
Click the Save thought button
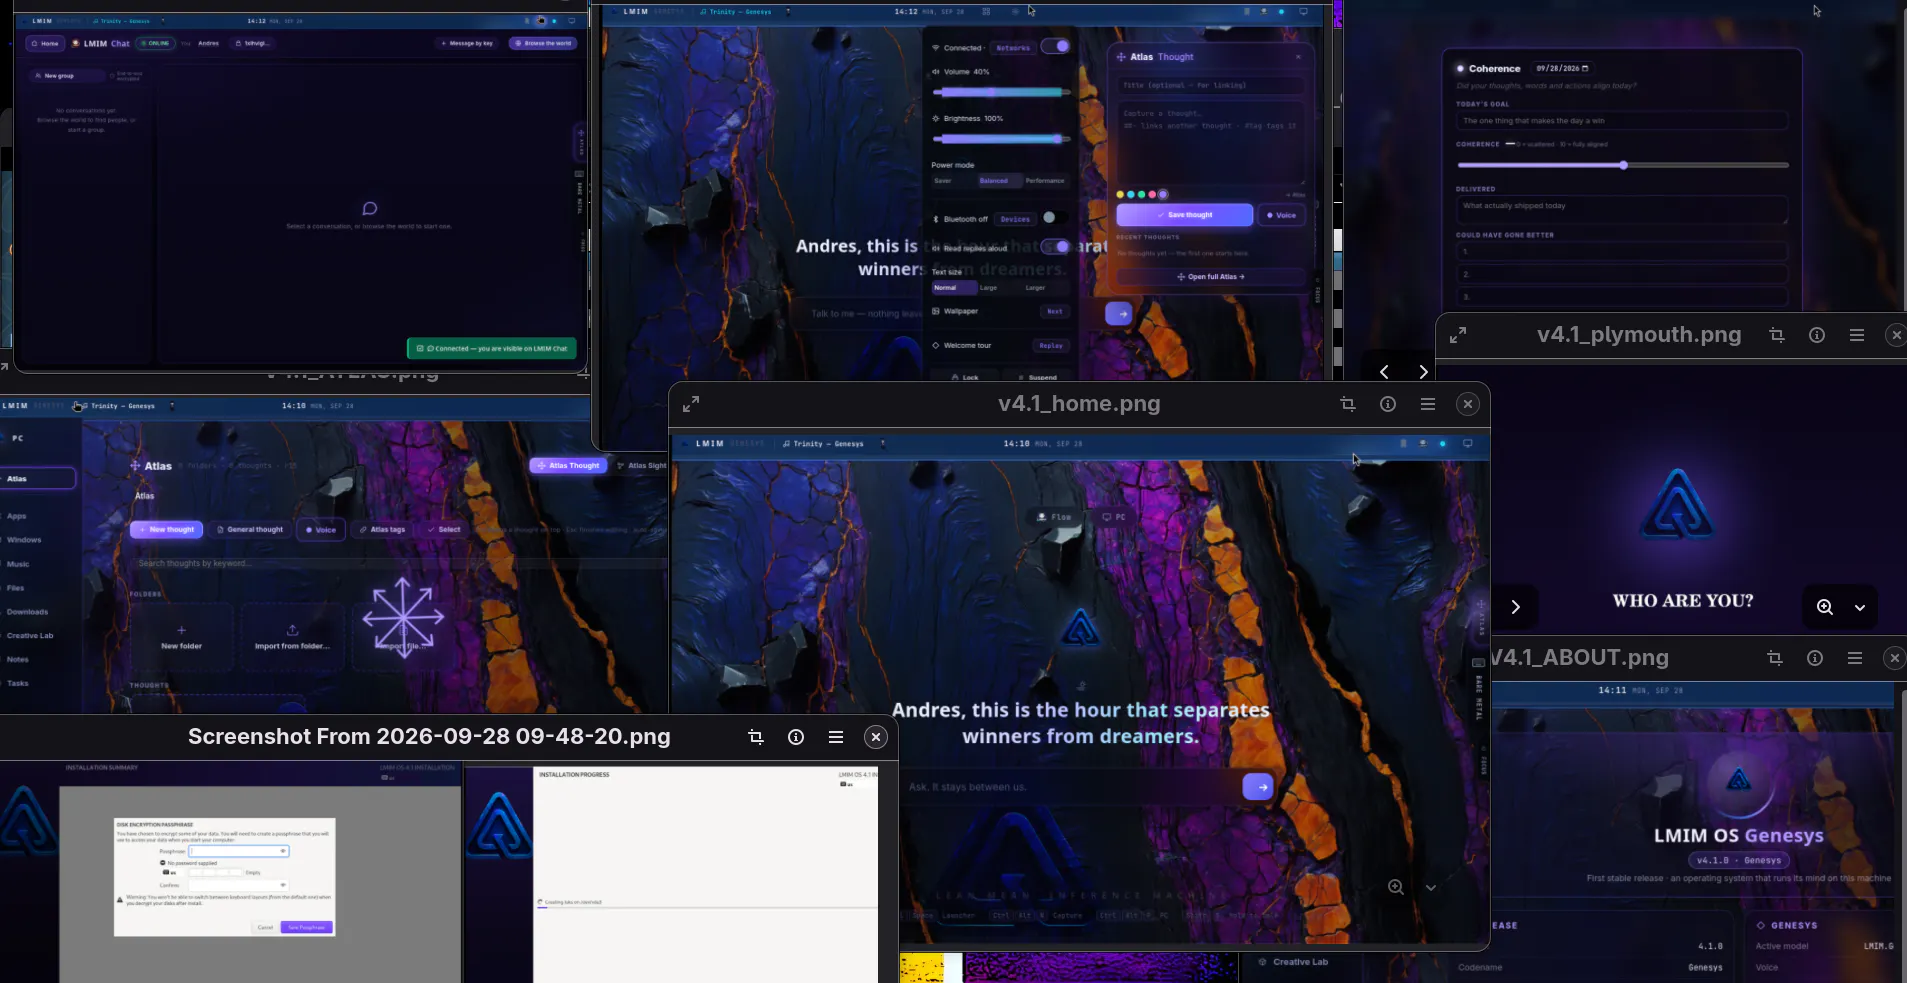click(x=1185, y=215)
